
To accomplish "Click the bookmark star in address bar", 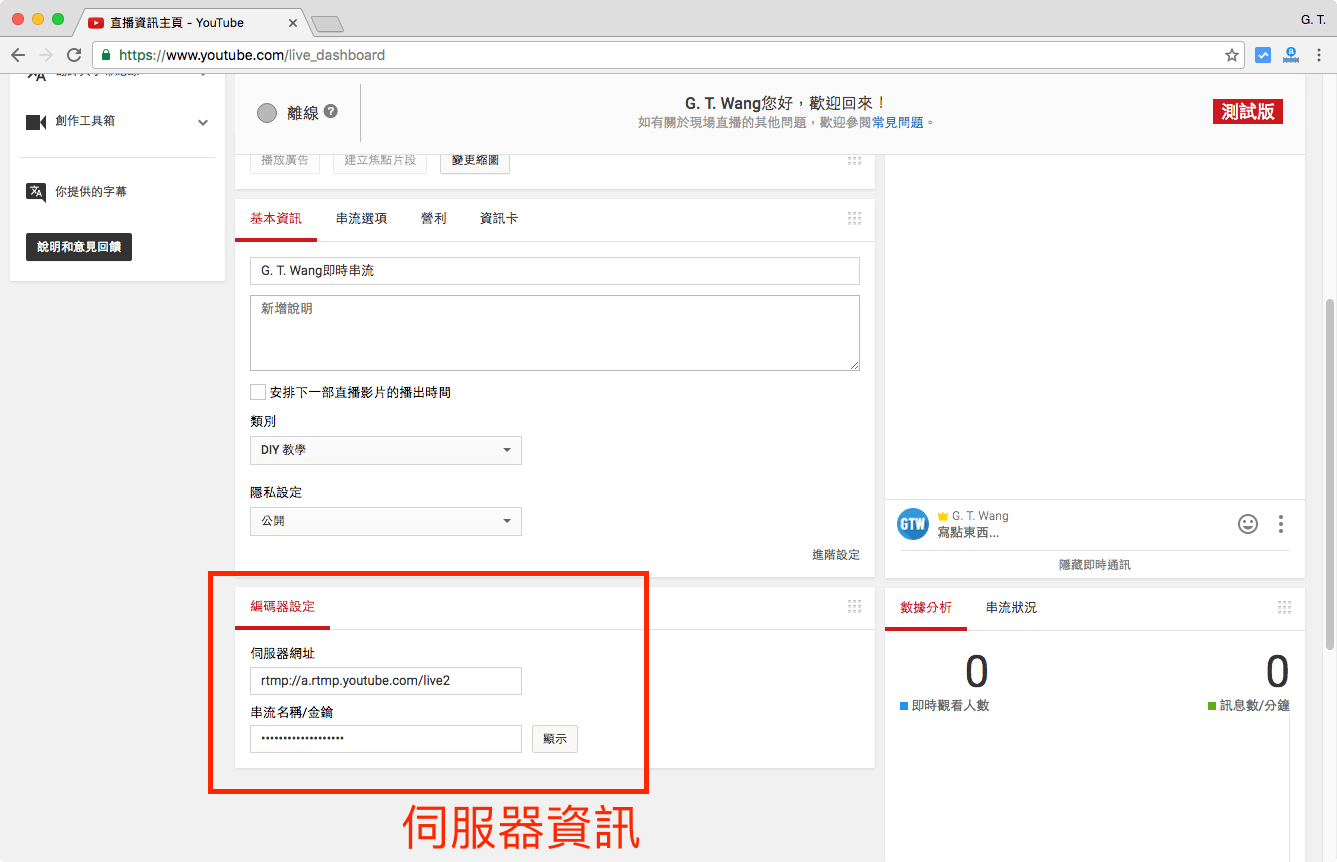I will pos(1232,55).
